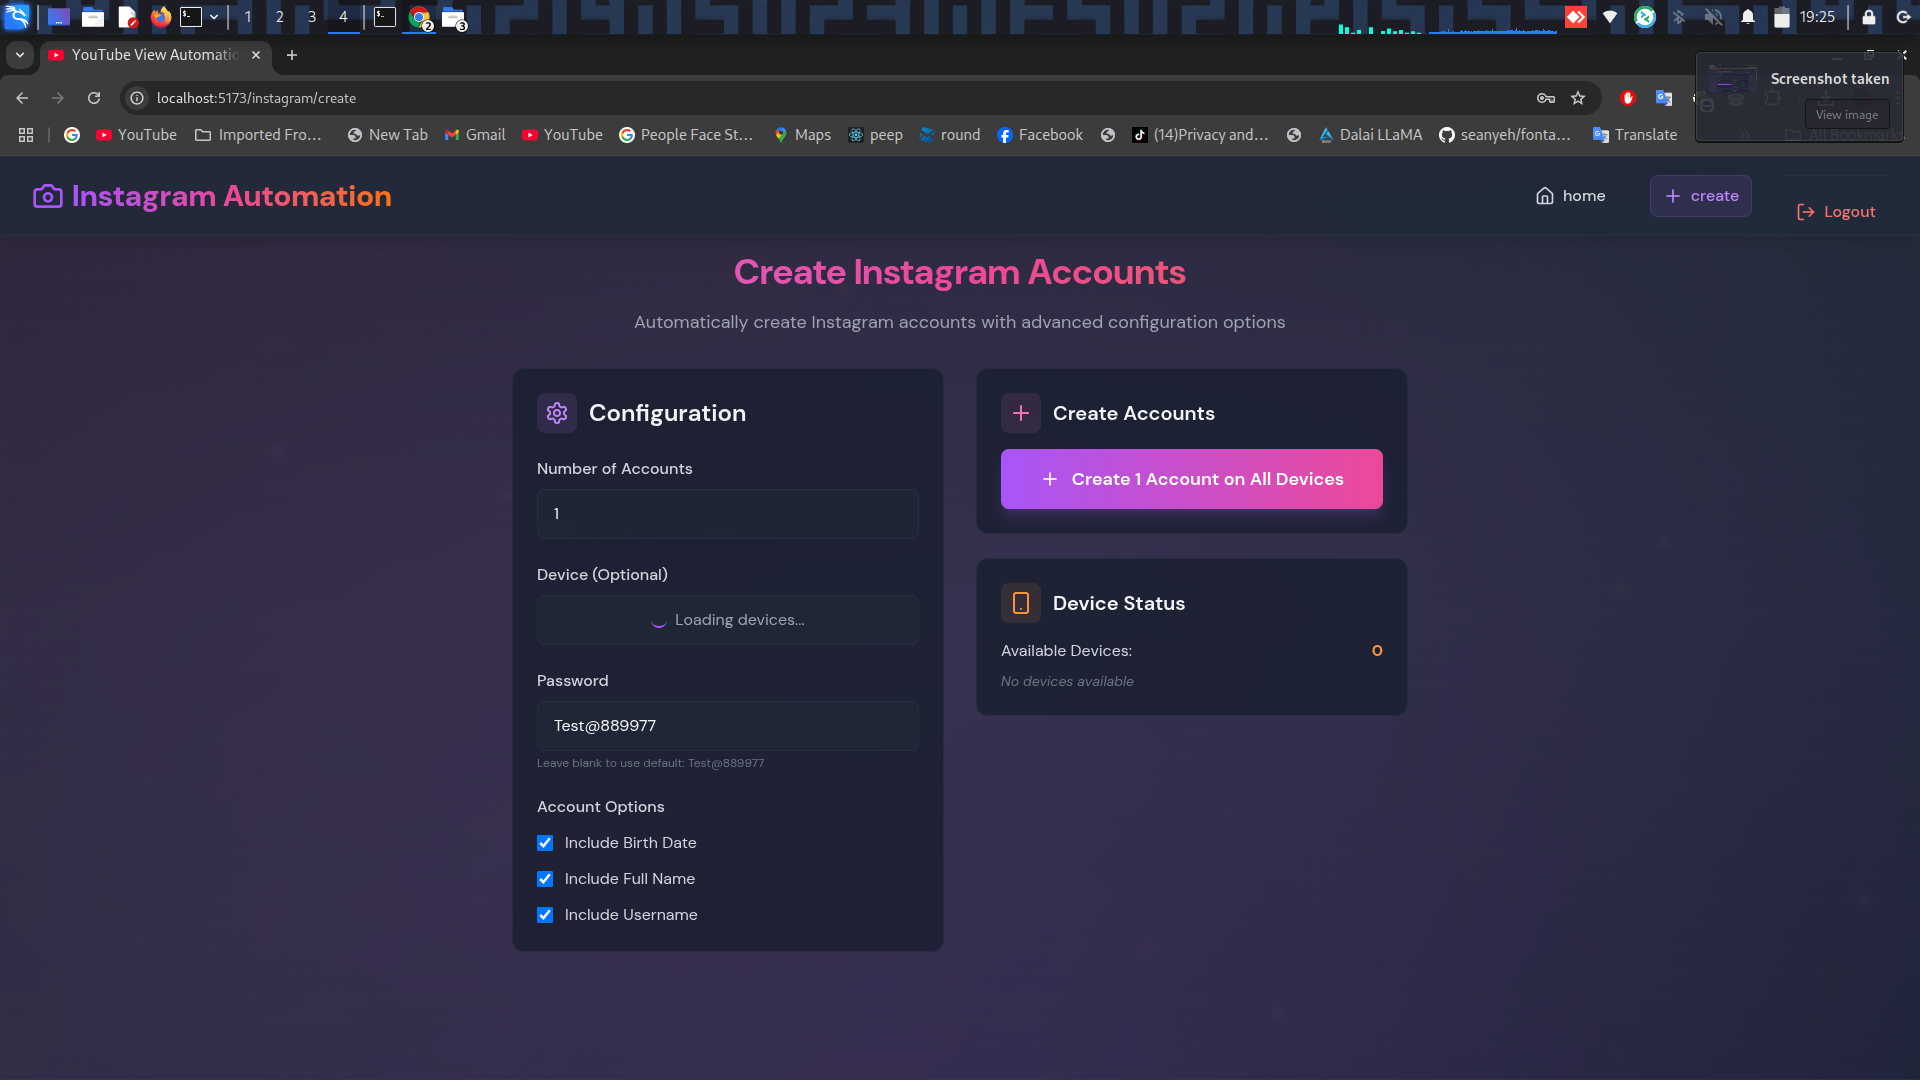Open the file manager from the top panel
The image size is (1920, 1080).
[93, 17]
